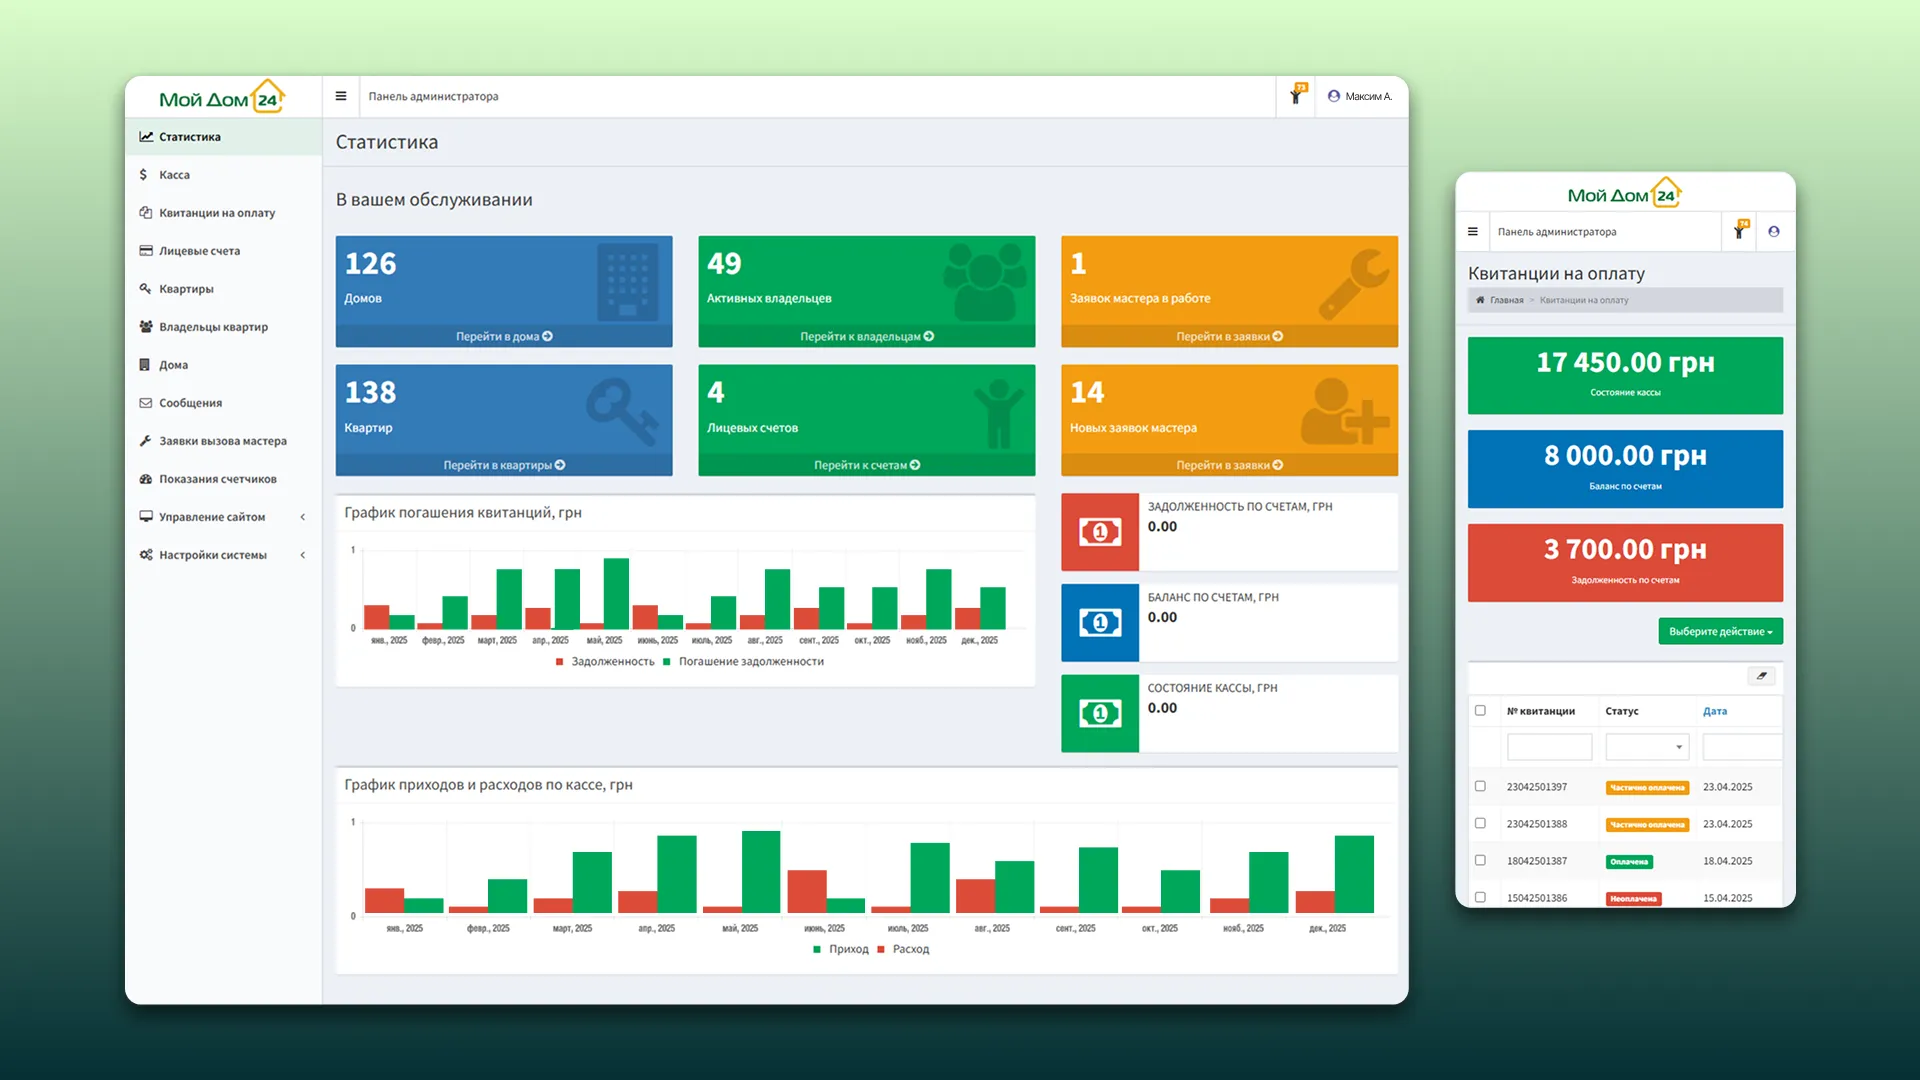Click the master requests wrench icon with badge
This screenshot has width=1920, height=1080.
[1296, 96]
